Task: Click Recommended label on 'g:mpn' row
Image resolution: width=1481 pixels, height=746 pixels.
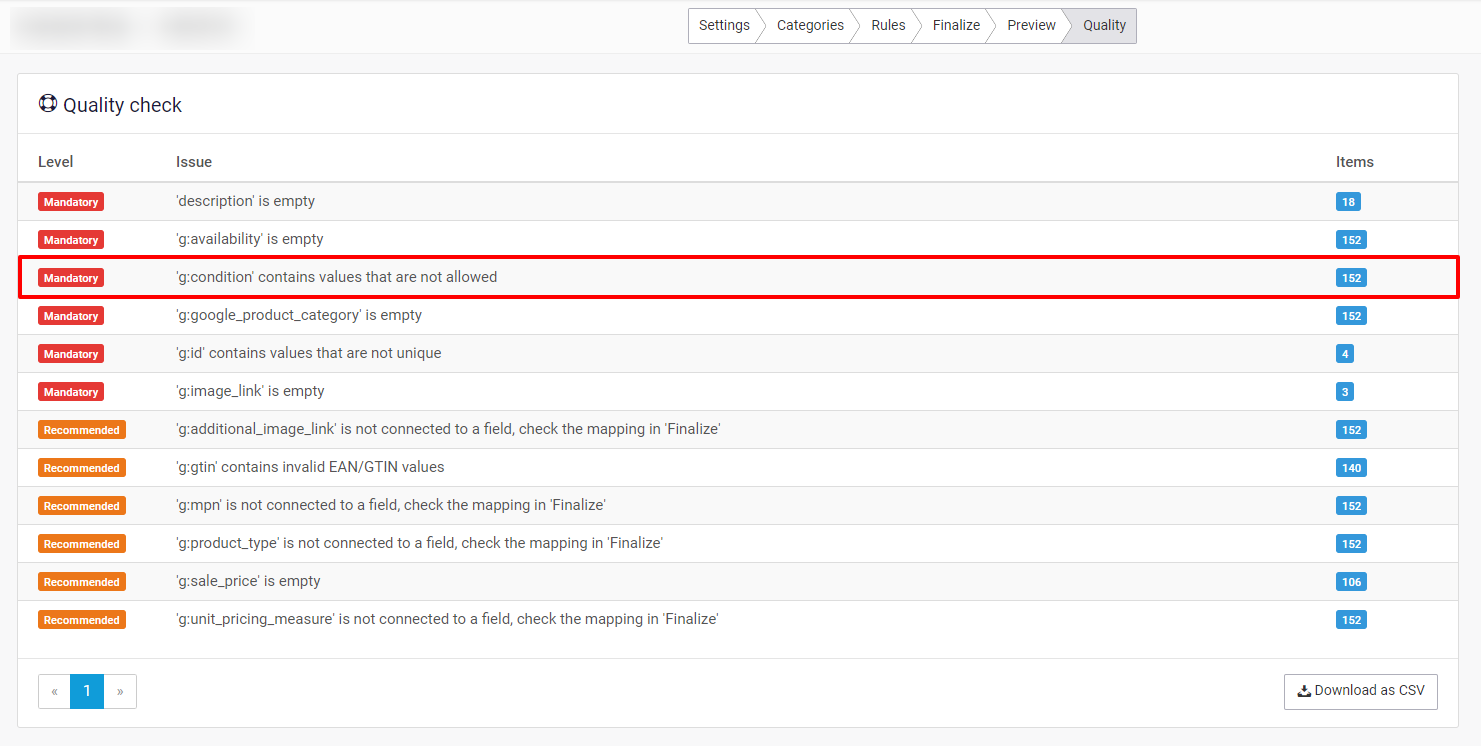Action: coord(82,506)
